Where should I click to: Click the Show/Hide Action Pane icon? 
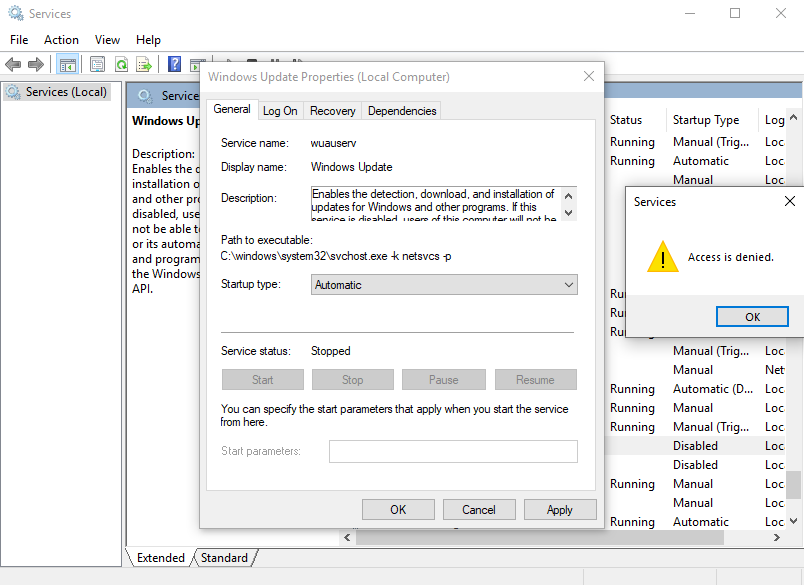click(196, 65)
